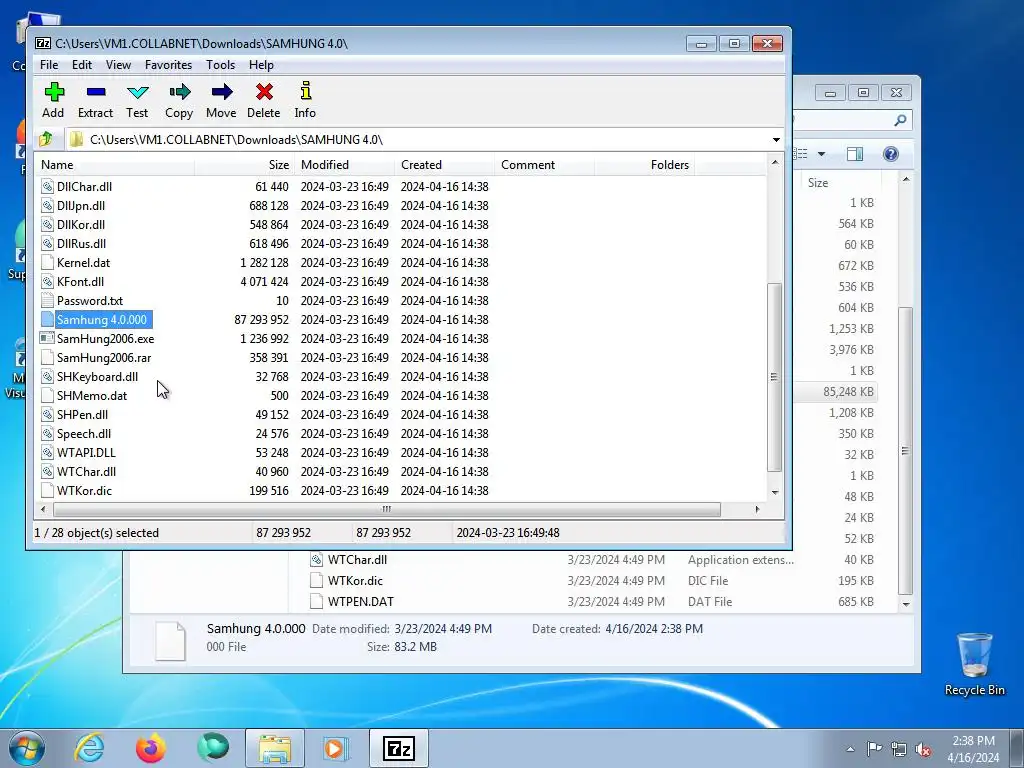Screen dimensions: 1024x768
Task: Click the Explorer help question mark icon
Action: [891, 154]
